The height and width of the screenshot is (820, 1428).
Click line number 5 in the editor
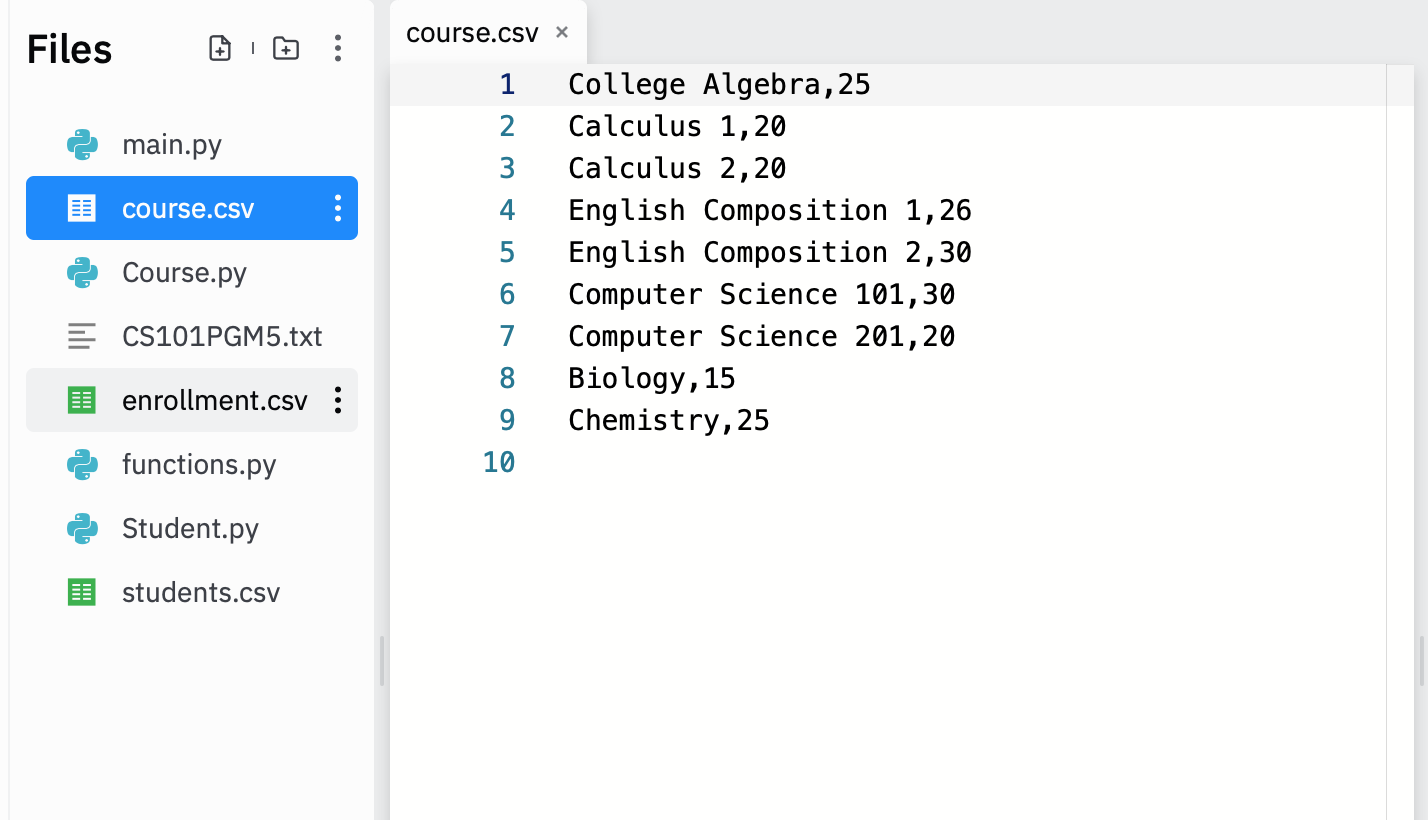[506, 252]
